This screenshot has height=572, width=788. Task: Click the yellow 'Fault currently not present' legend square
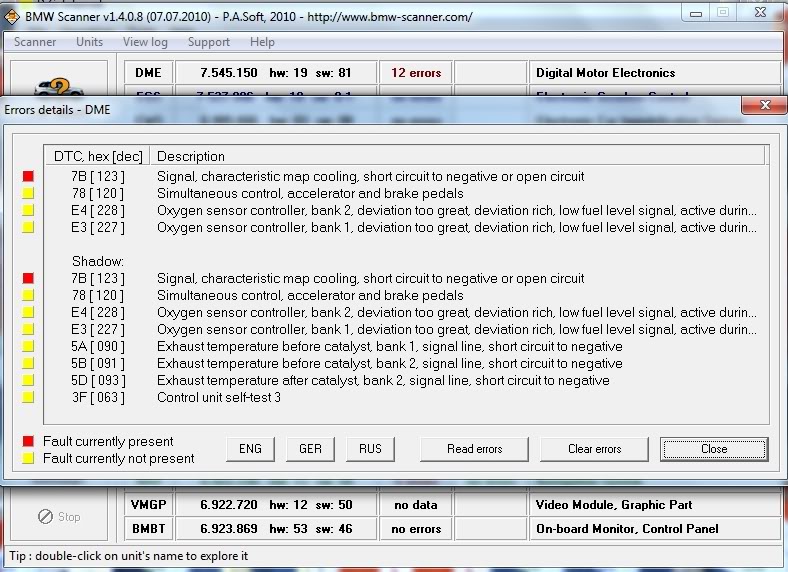tap(28, 458)
